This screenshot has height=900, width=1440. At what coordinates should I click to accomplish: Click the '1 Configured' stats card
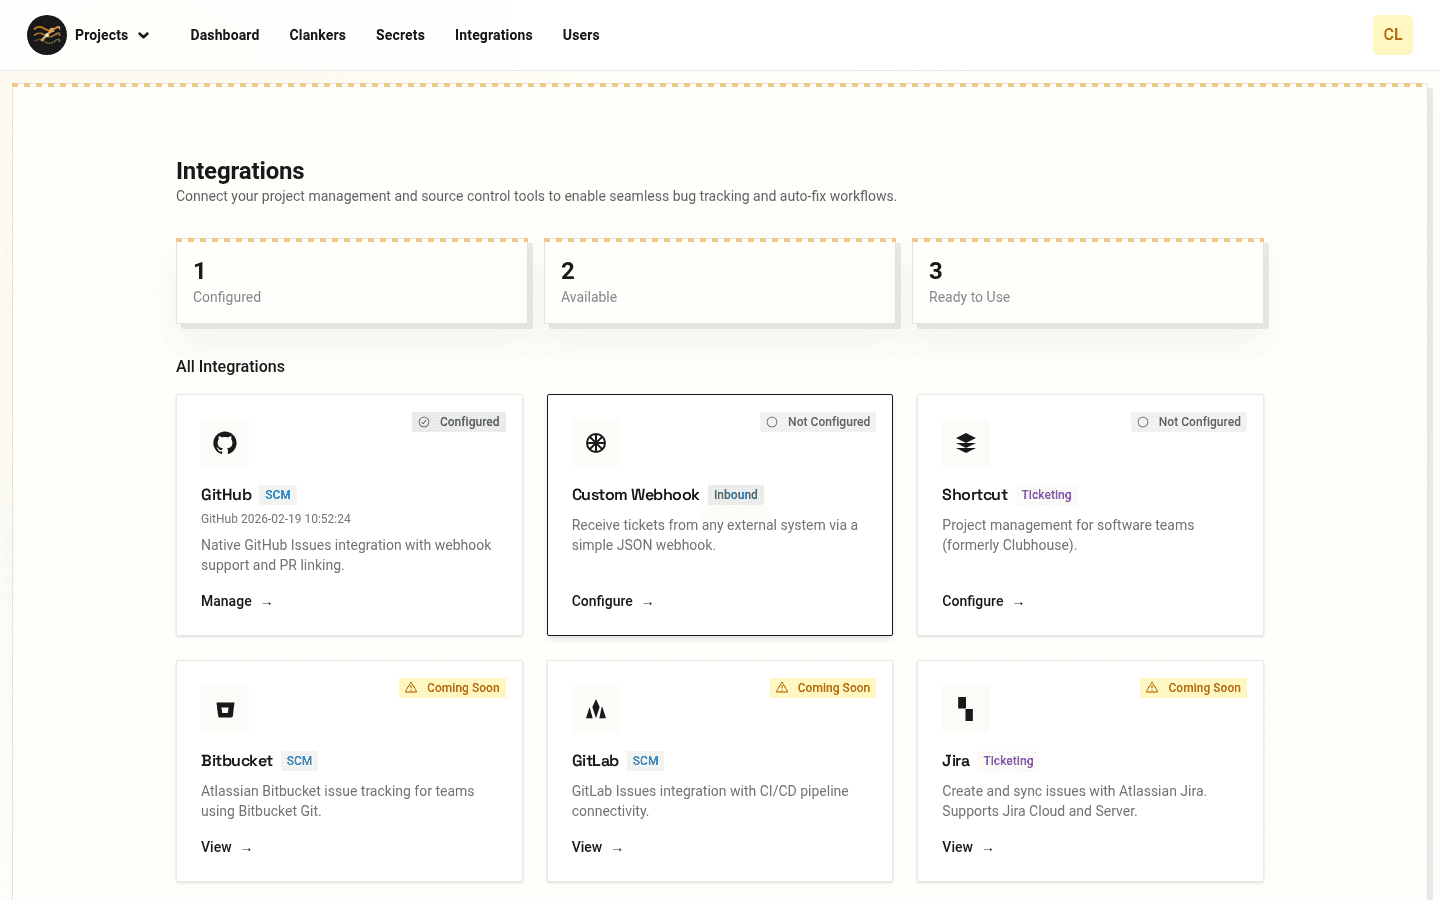[x=352, y=281]
